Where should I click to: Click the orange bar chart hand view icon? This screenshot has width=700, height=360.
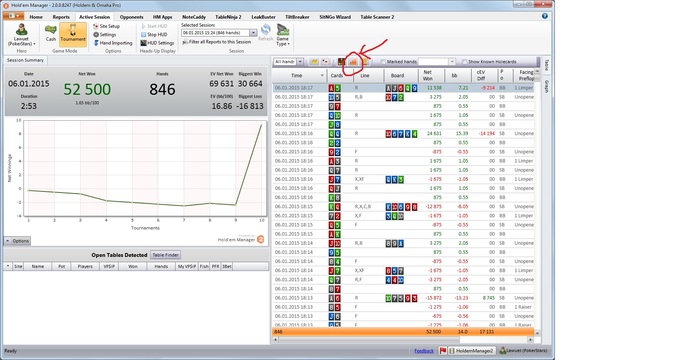click(x=353, y=62)
